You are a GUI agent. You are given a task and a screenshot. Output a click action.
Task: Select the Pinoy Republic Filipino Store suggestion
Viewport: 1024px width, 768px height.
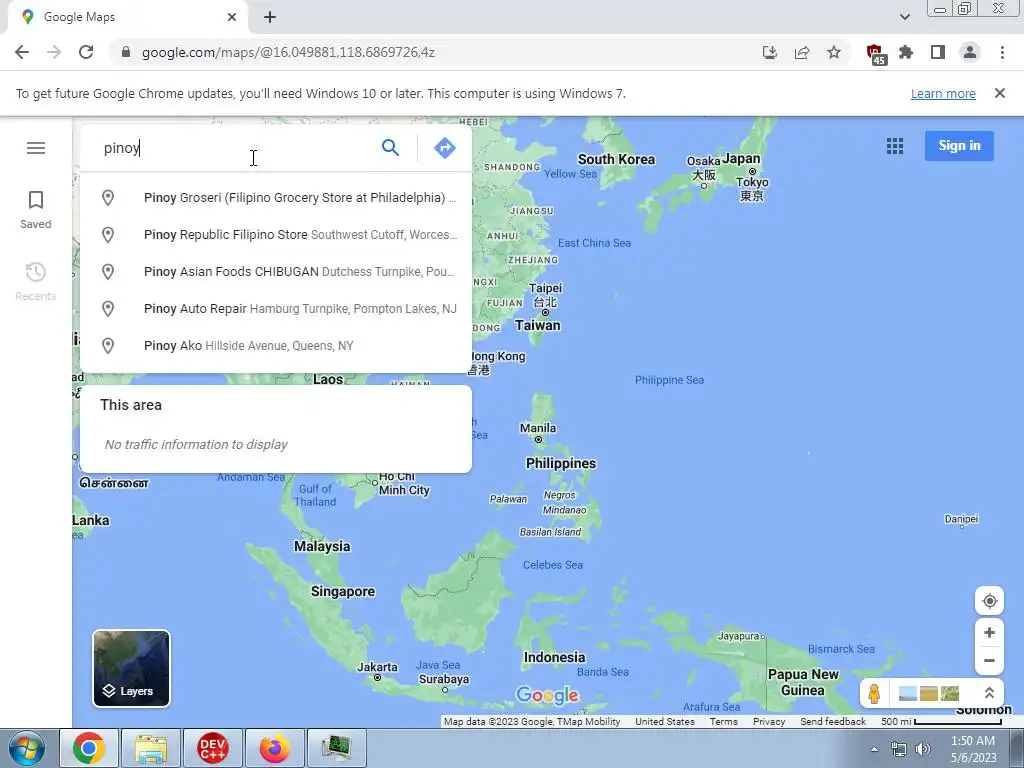coord(276,234)
